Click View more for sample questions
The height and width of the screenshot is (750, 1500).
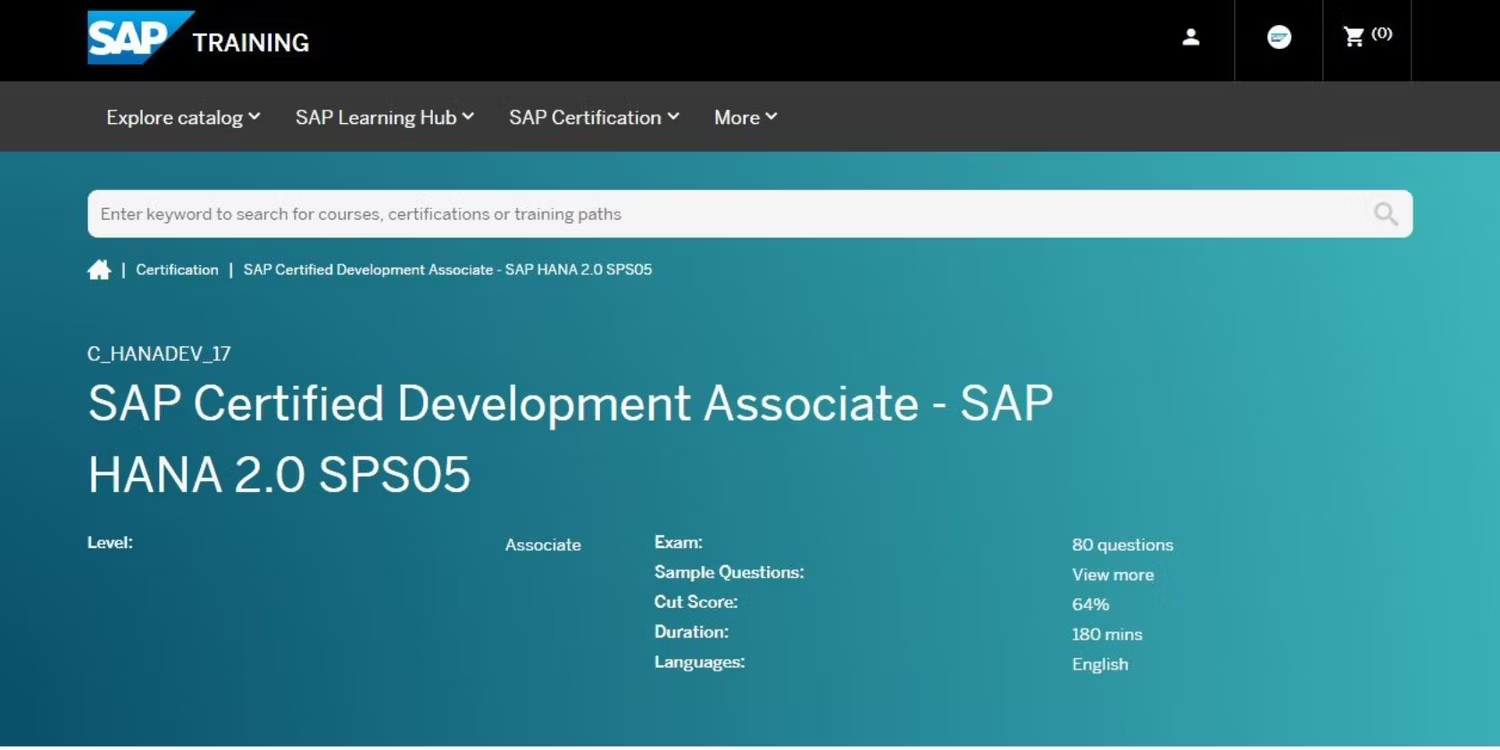point(1112,575)
